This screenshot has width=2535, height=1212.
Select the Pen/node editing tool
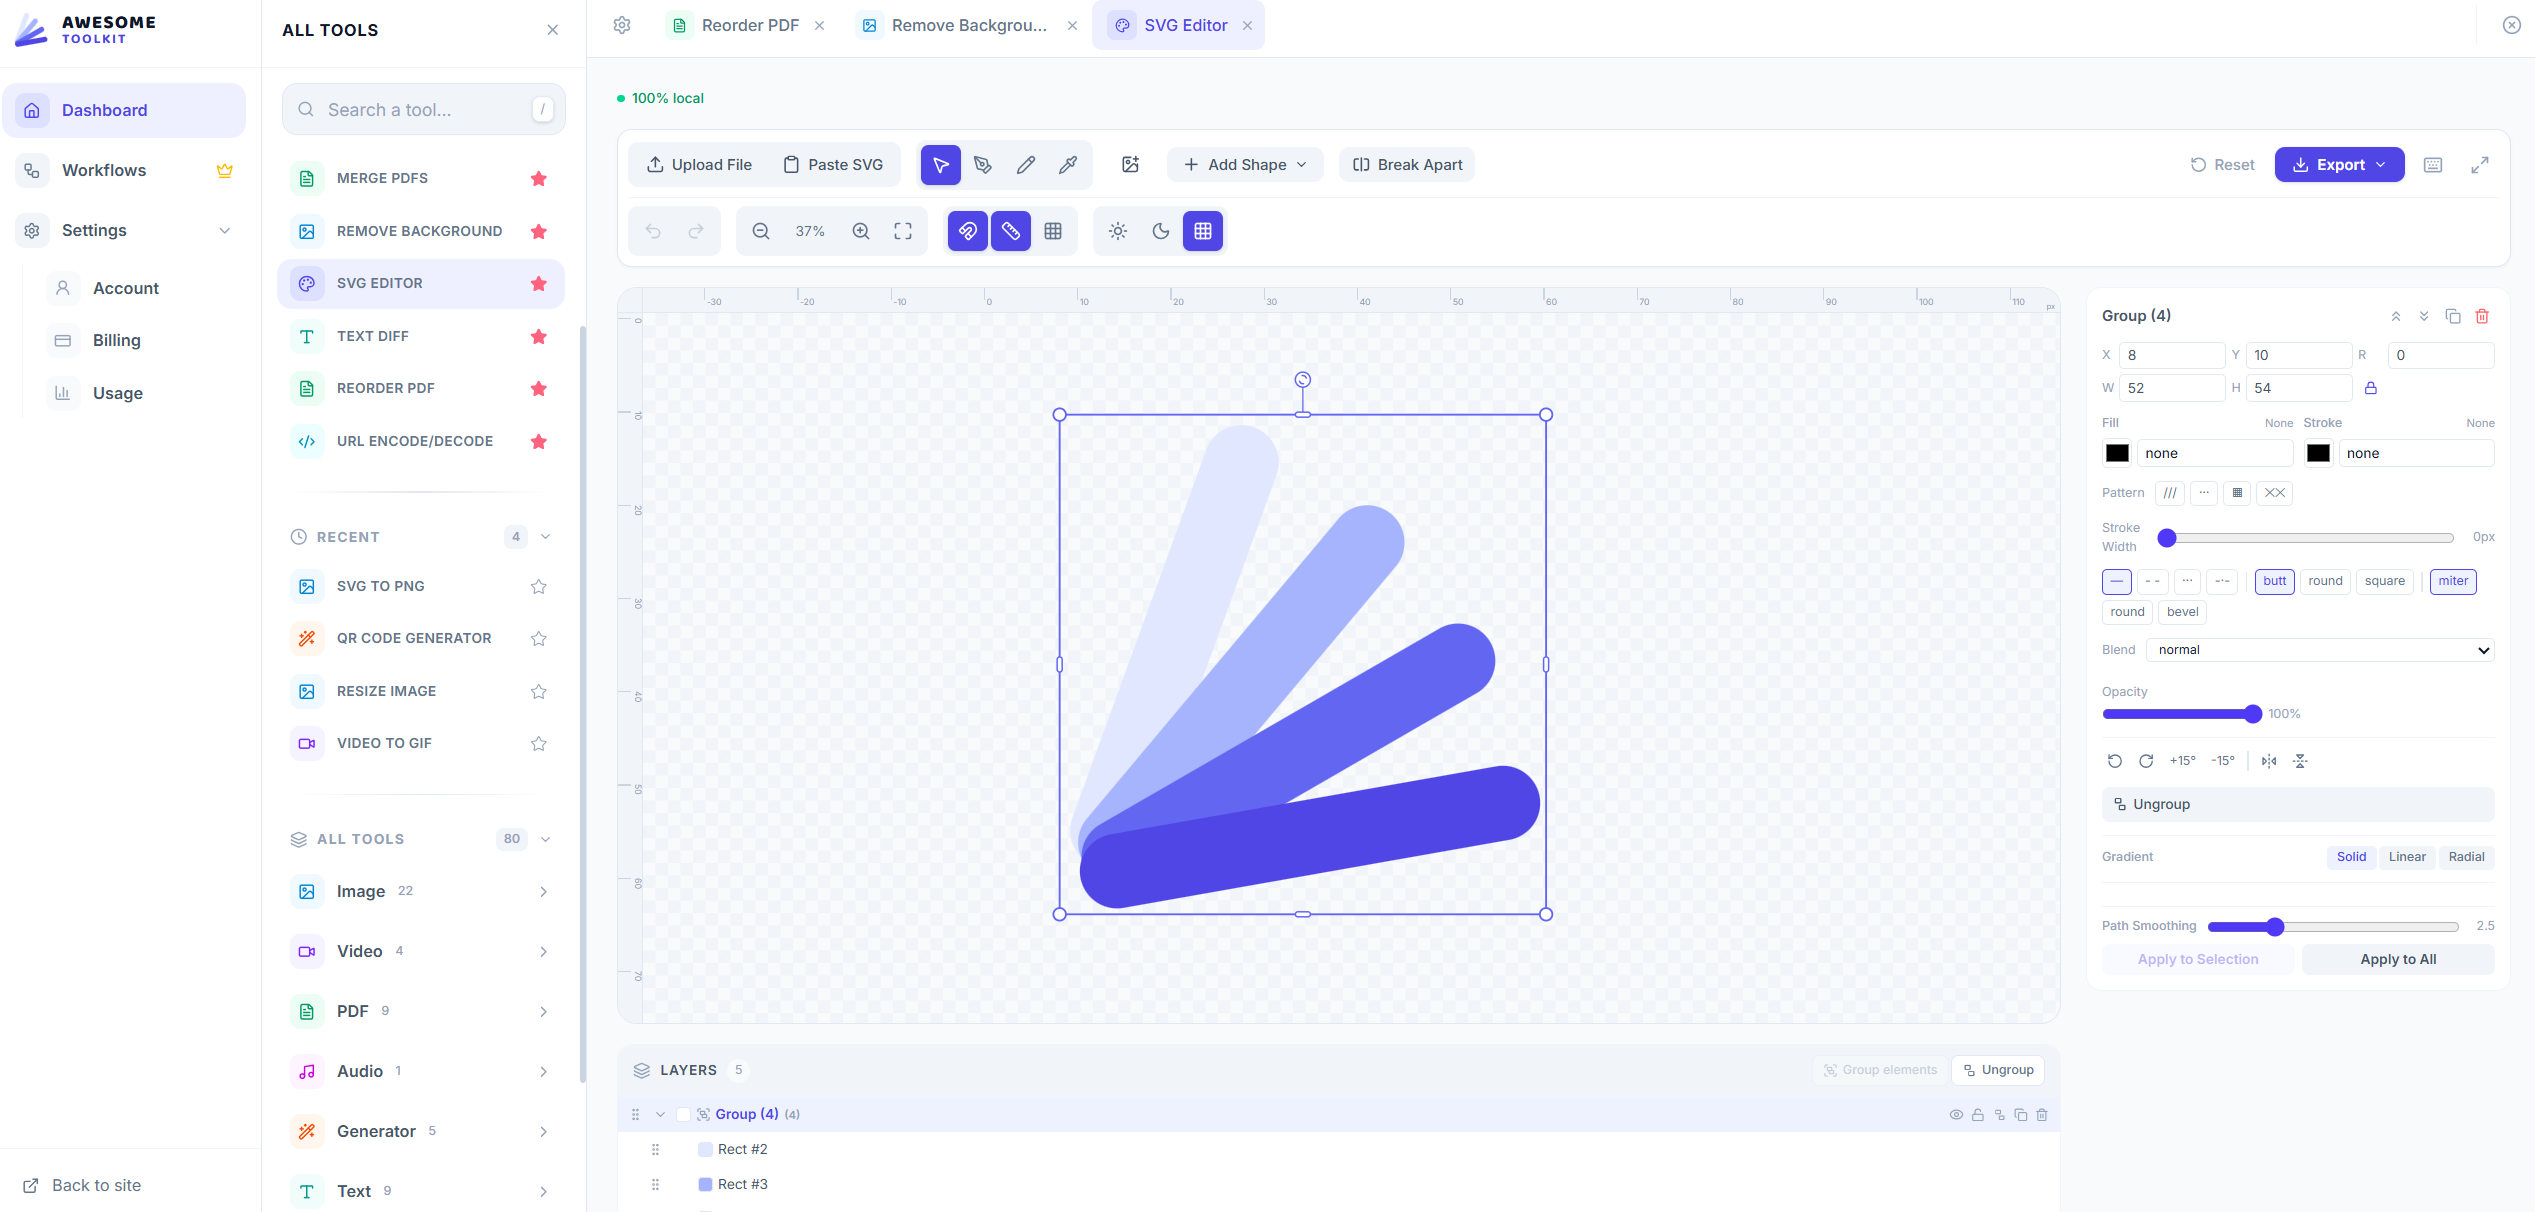983,164
